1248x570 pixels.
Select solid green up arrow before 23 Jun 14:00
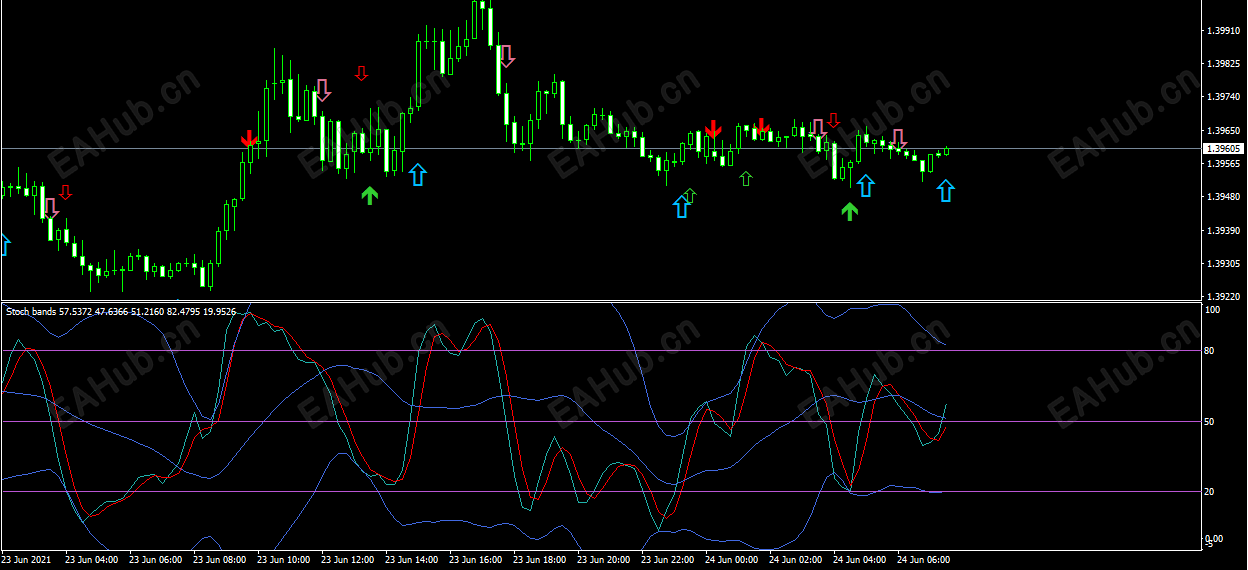click(x=370, y=195)
